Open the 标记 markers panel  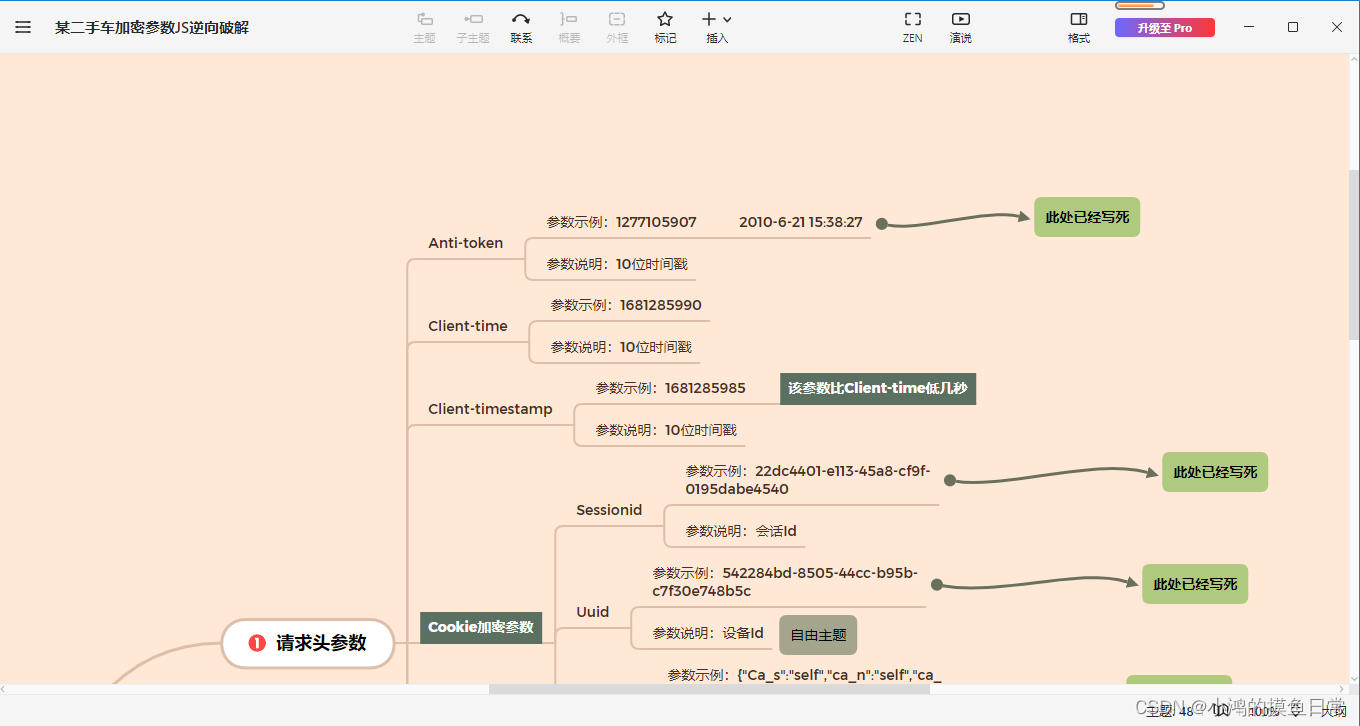click(x=665, y=27)
